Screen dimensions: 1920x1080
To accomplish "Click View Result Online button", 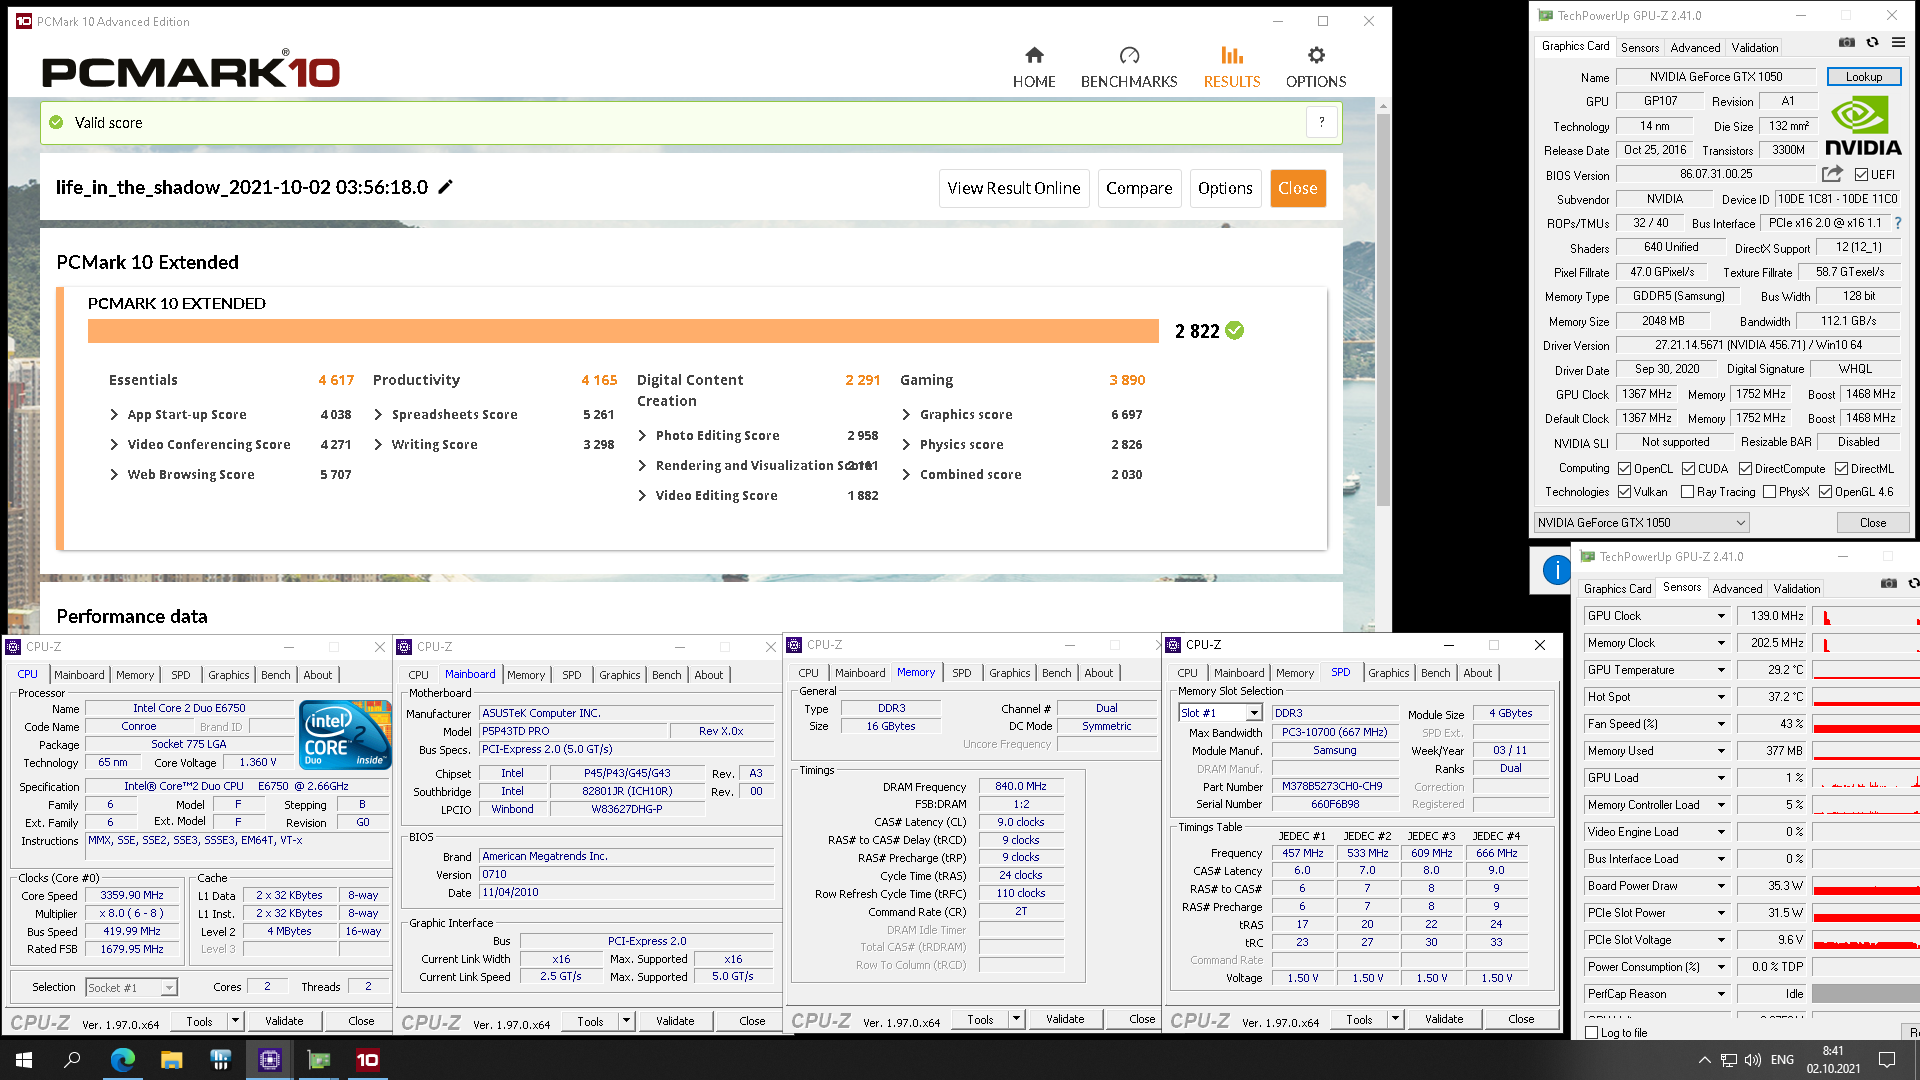I will point(1014,188).
